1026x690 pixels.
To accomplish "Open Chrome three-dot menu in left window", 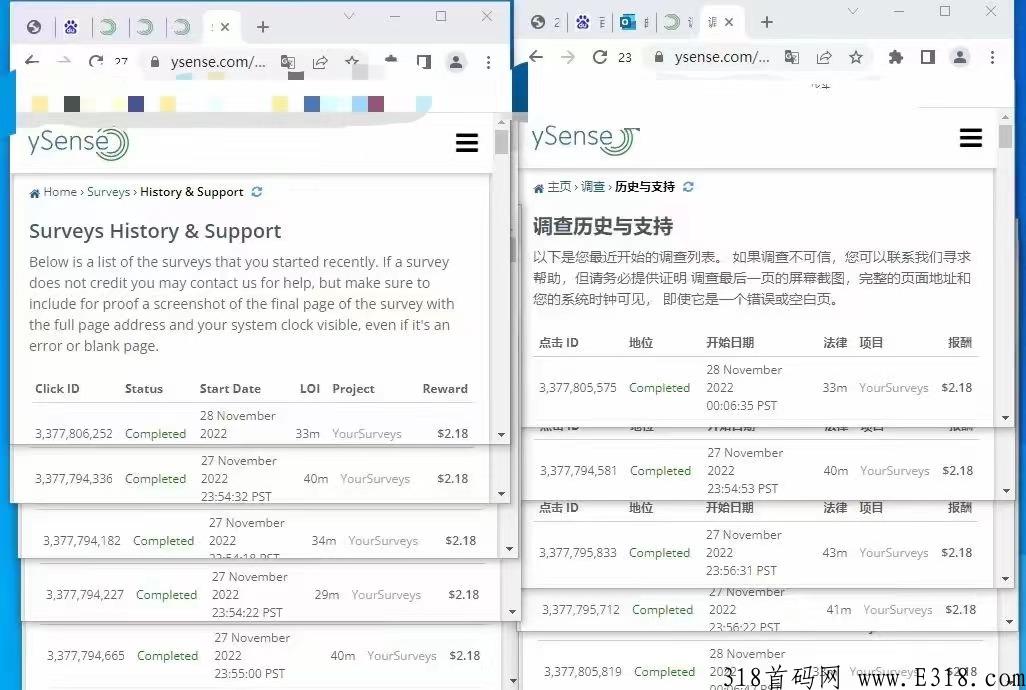I will coord(488,62).
